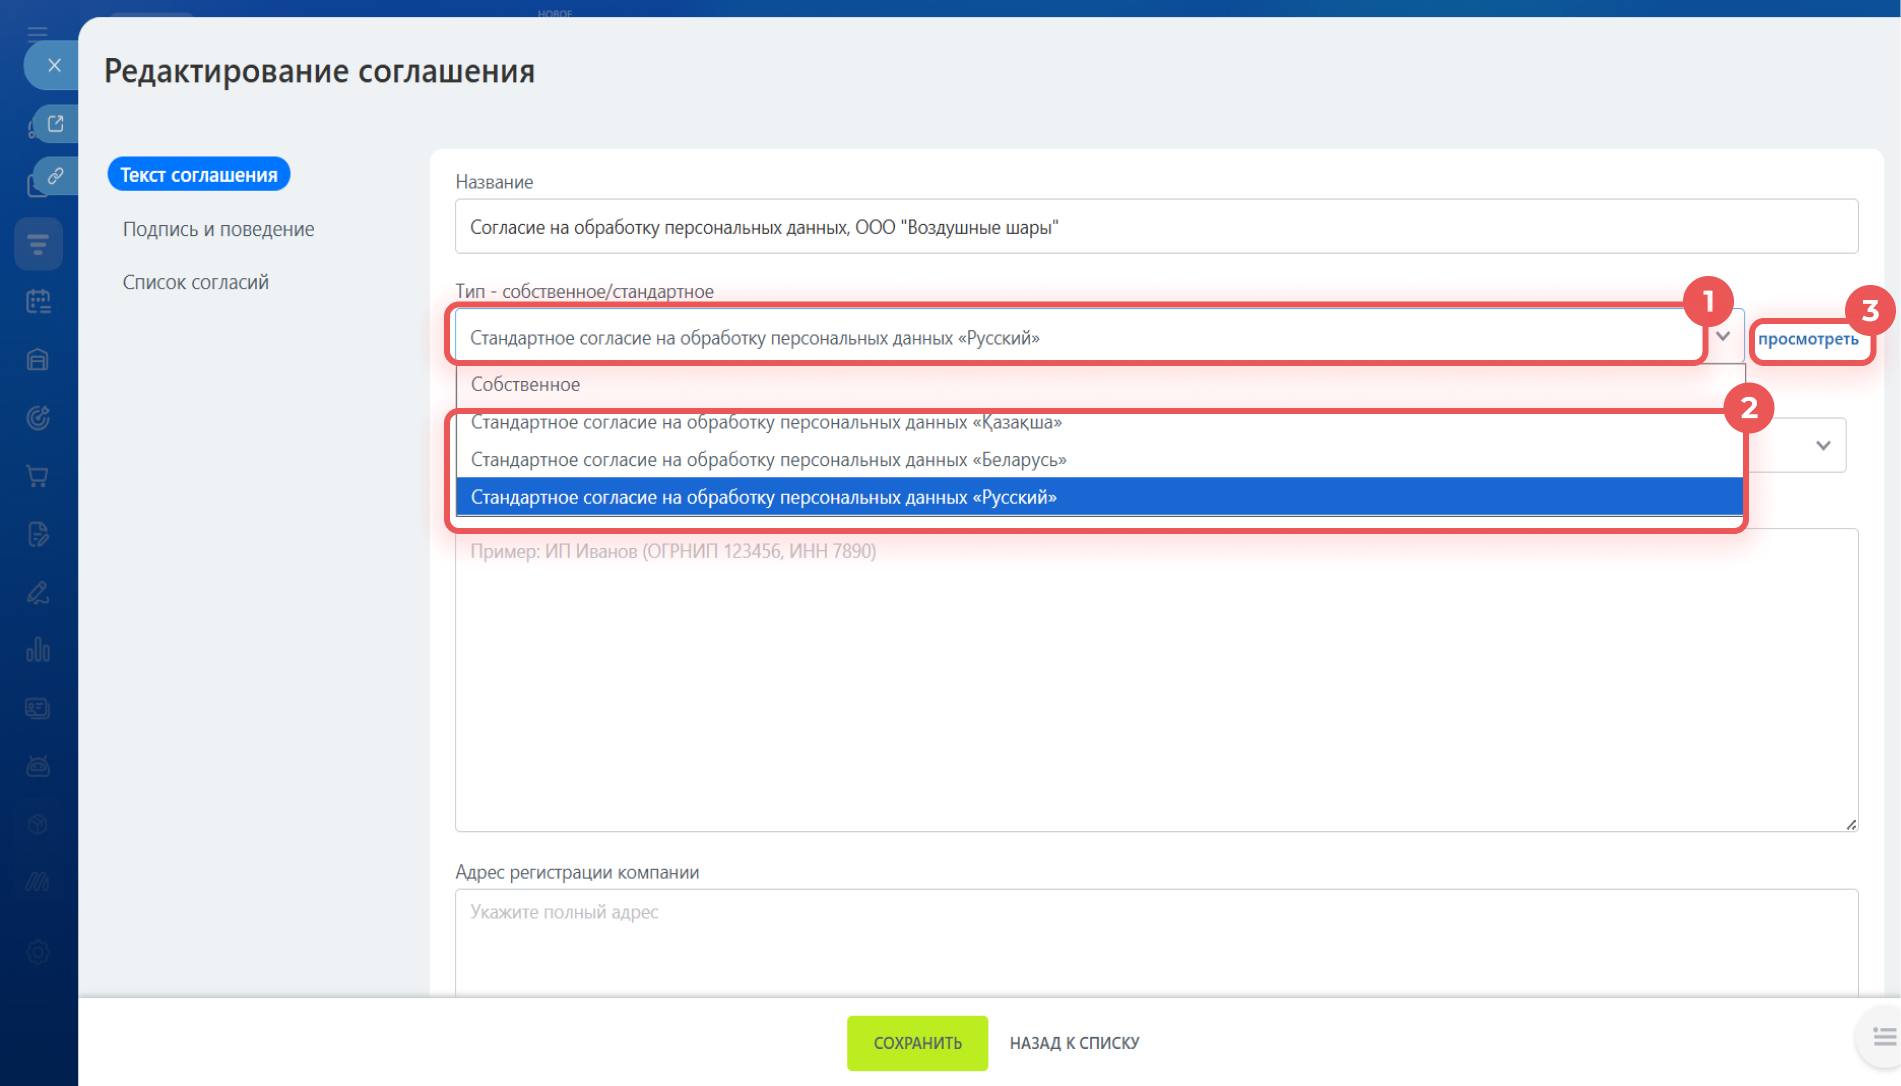Open the Список согласий tab

(x=196, y=282)
